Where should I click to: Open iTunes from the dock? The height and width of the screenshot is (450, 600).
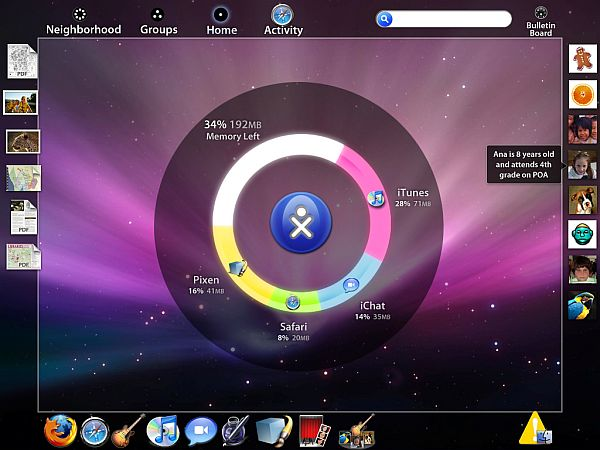pos(163,430)
